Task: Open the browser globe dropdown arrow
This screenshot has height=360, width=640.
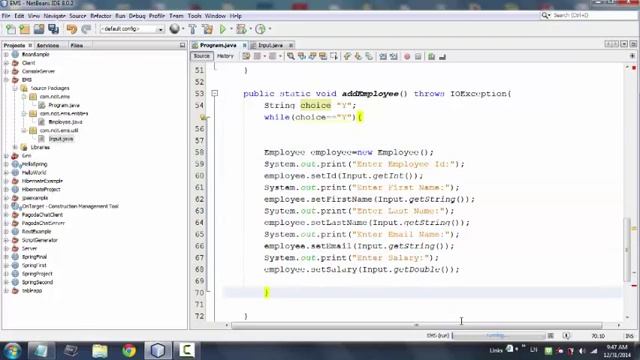Action: (x=183, y=29)
